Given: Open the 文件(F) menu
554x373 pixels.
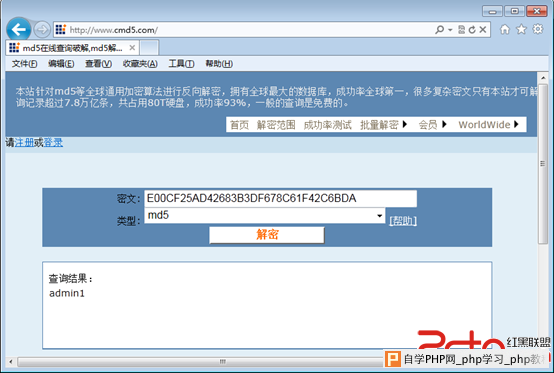Looking at the screenshot, I should [x=24, y=64].
